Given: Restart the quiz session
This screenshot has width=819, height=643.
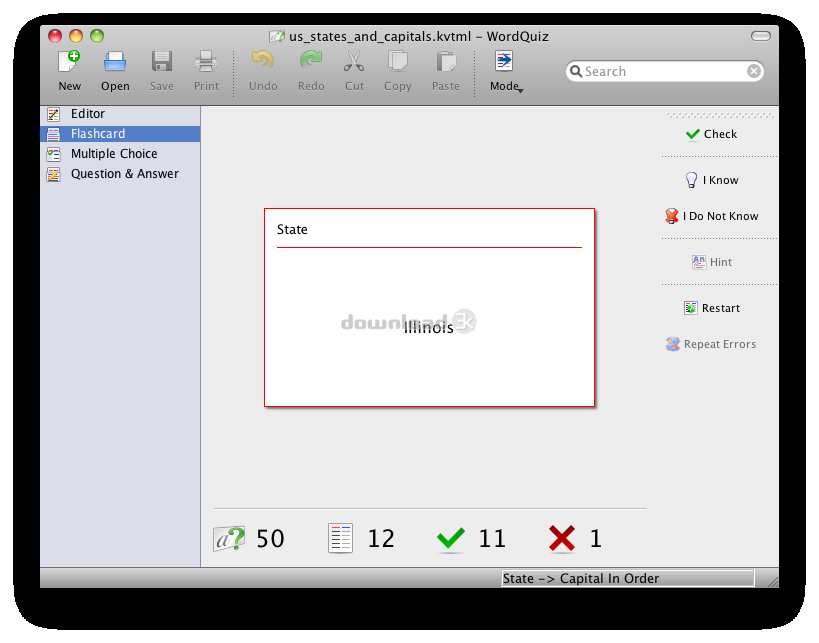Looking at the screenshot, I should [711, 308].
